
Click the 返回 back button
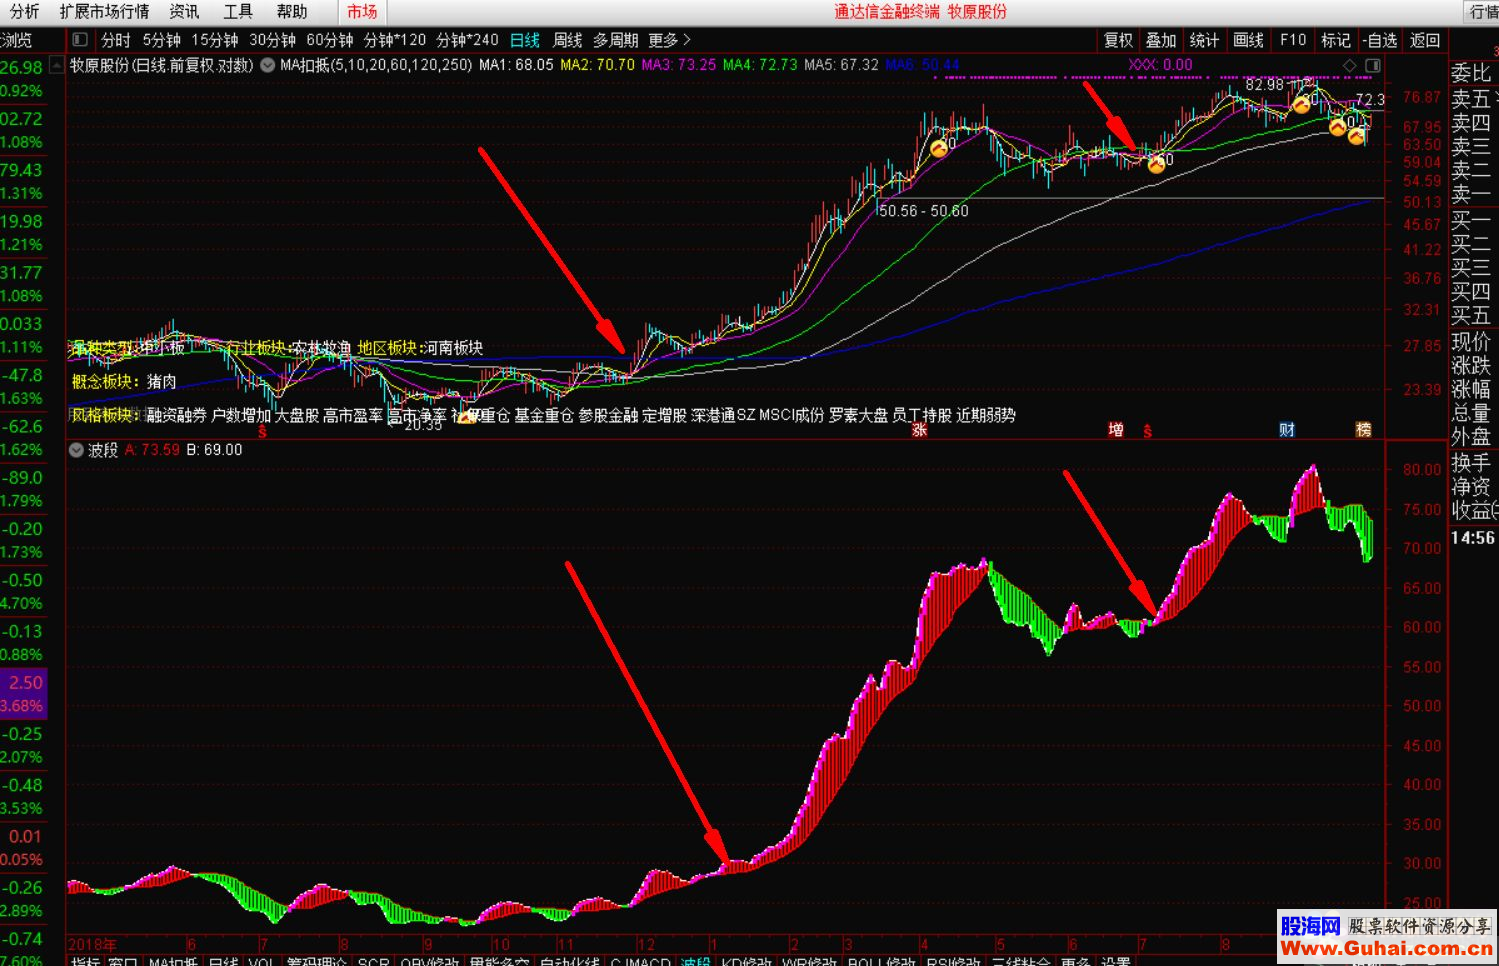(x=1425, y=40)
